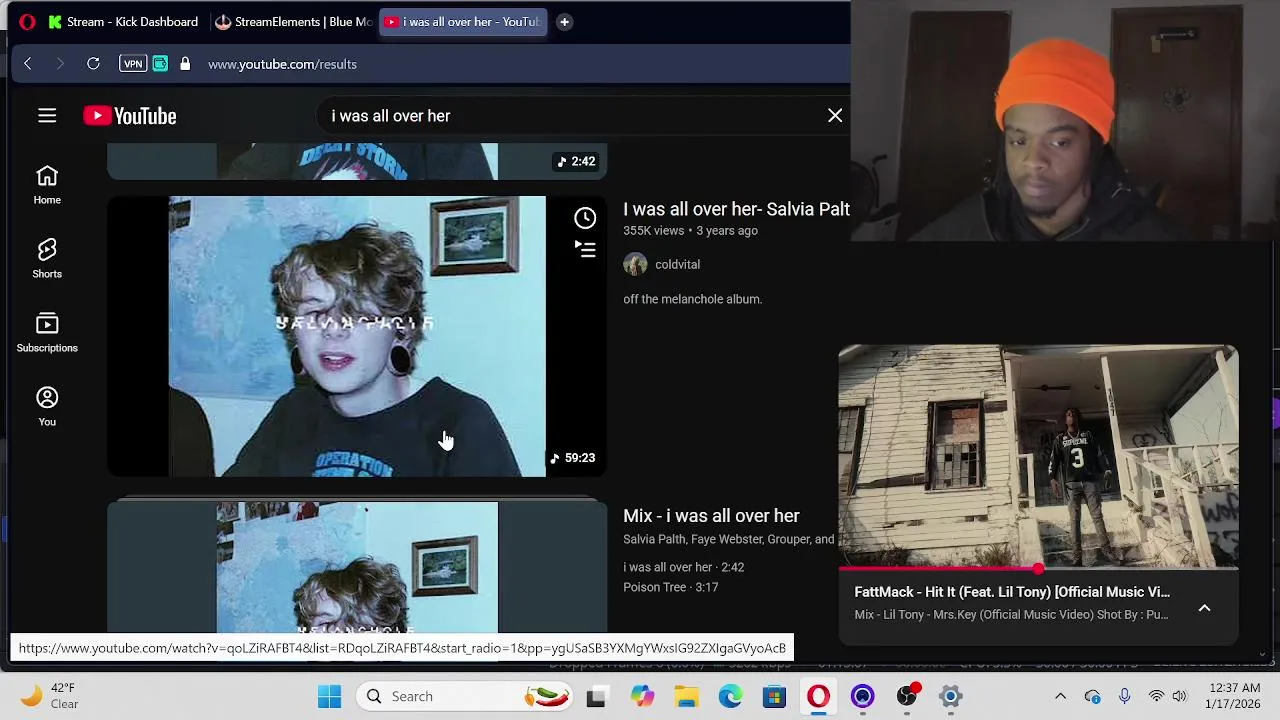Reload the page
The image size is (1280, 720).
pyautogui.click(x=93, y=64)
